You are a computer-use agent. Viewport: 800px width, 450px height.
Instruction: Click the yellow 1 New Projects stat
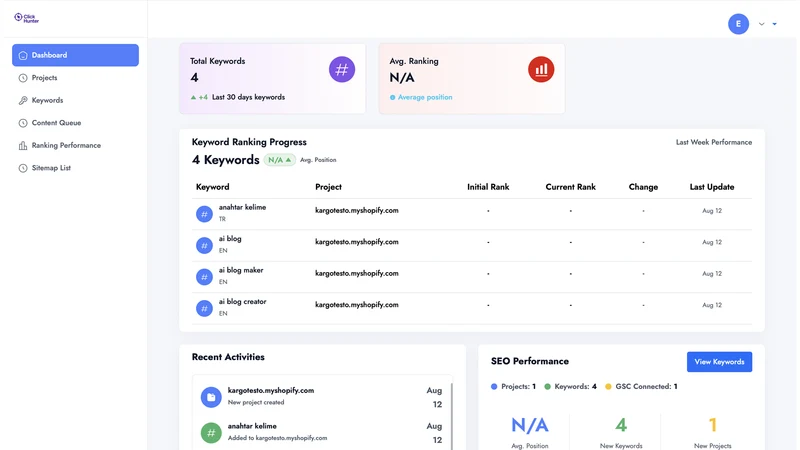coord(713,425)
